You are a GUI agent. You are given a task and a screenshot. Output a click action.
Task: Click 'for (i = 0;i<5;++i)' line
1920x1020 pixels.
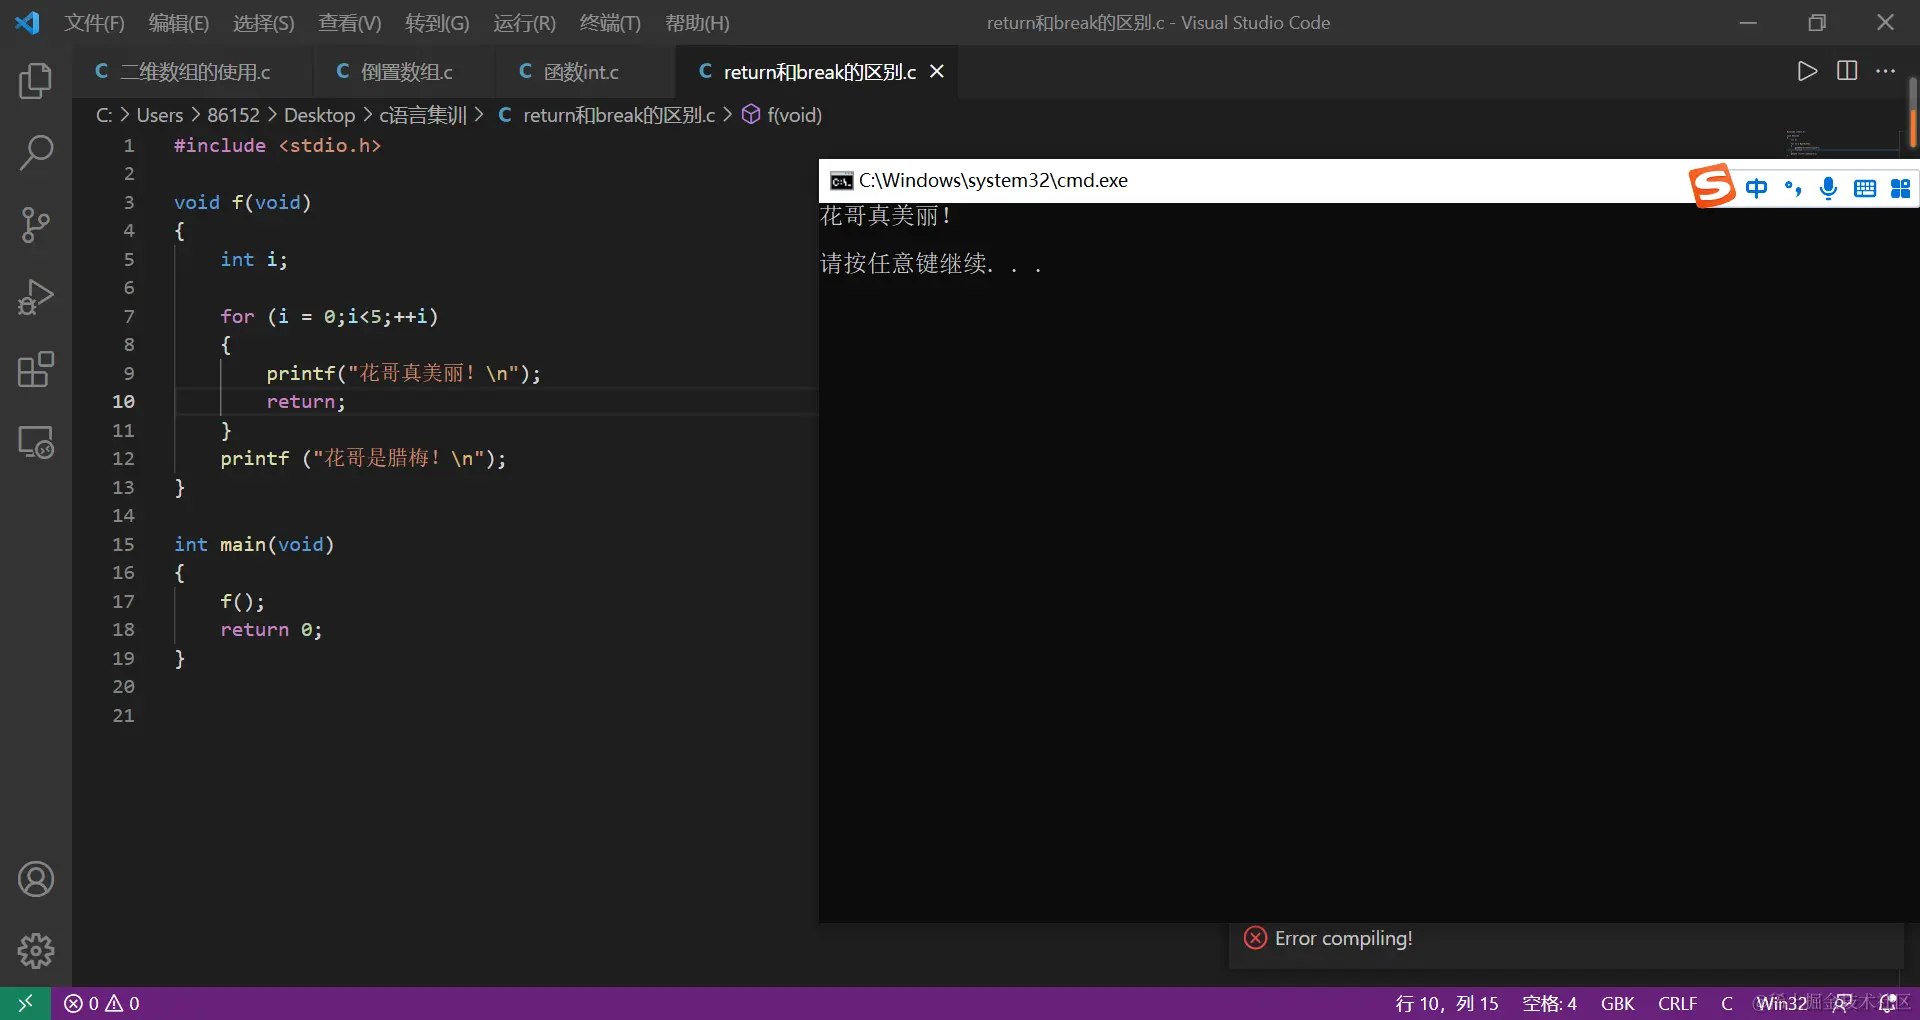329,316
